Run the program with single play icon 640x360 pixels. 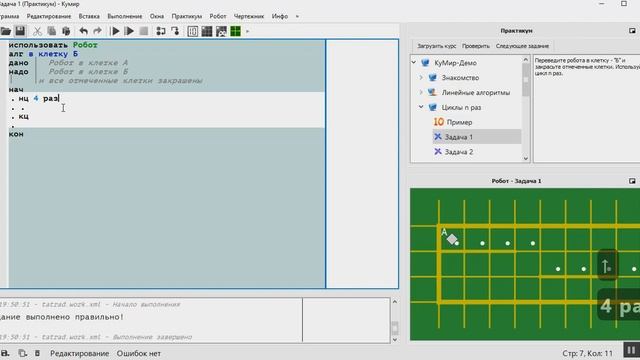point(116,31)
